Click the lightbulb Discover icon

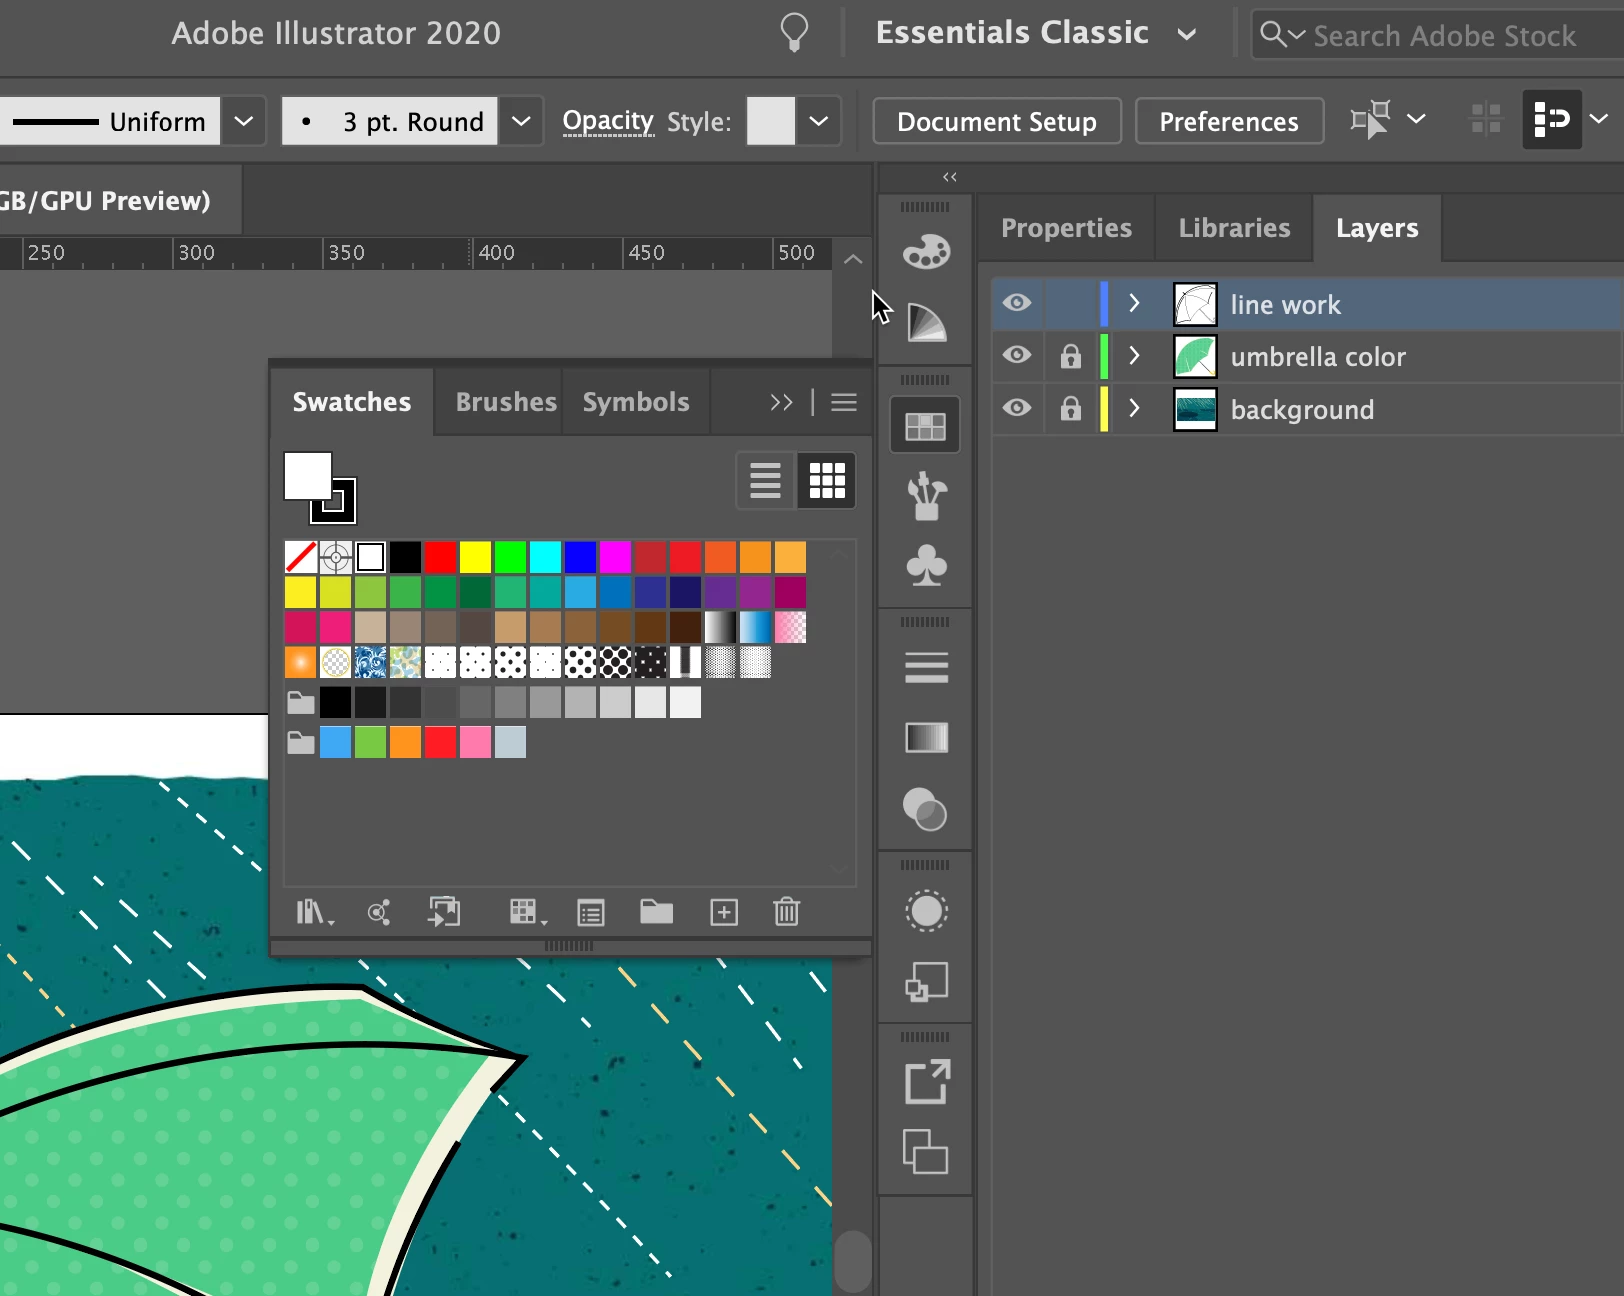[794, 33]
